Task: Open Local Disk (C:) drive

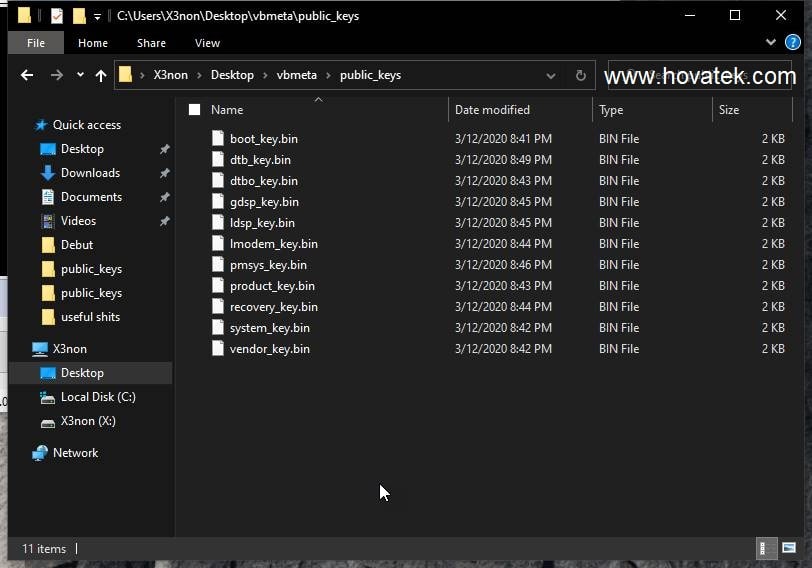Action: (x=98, y=397)
